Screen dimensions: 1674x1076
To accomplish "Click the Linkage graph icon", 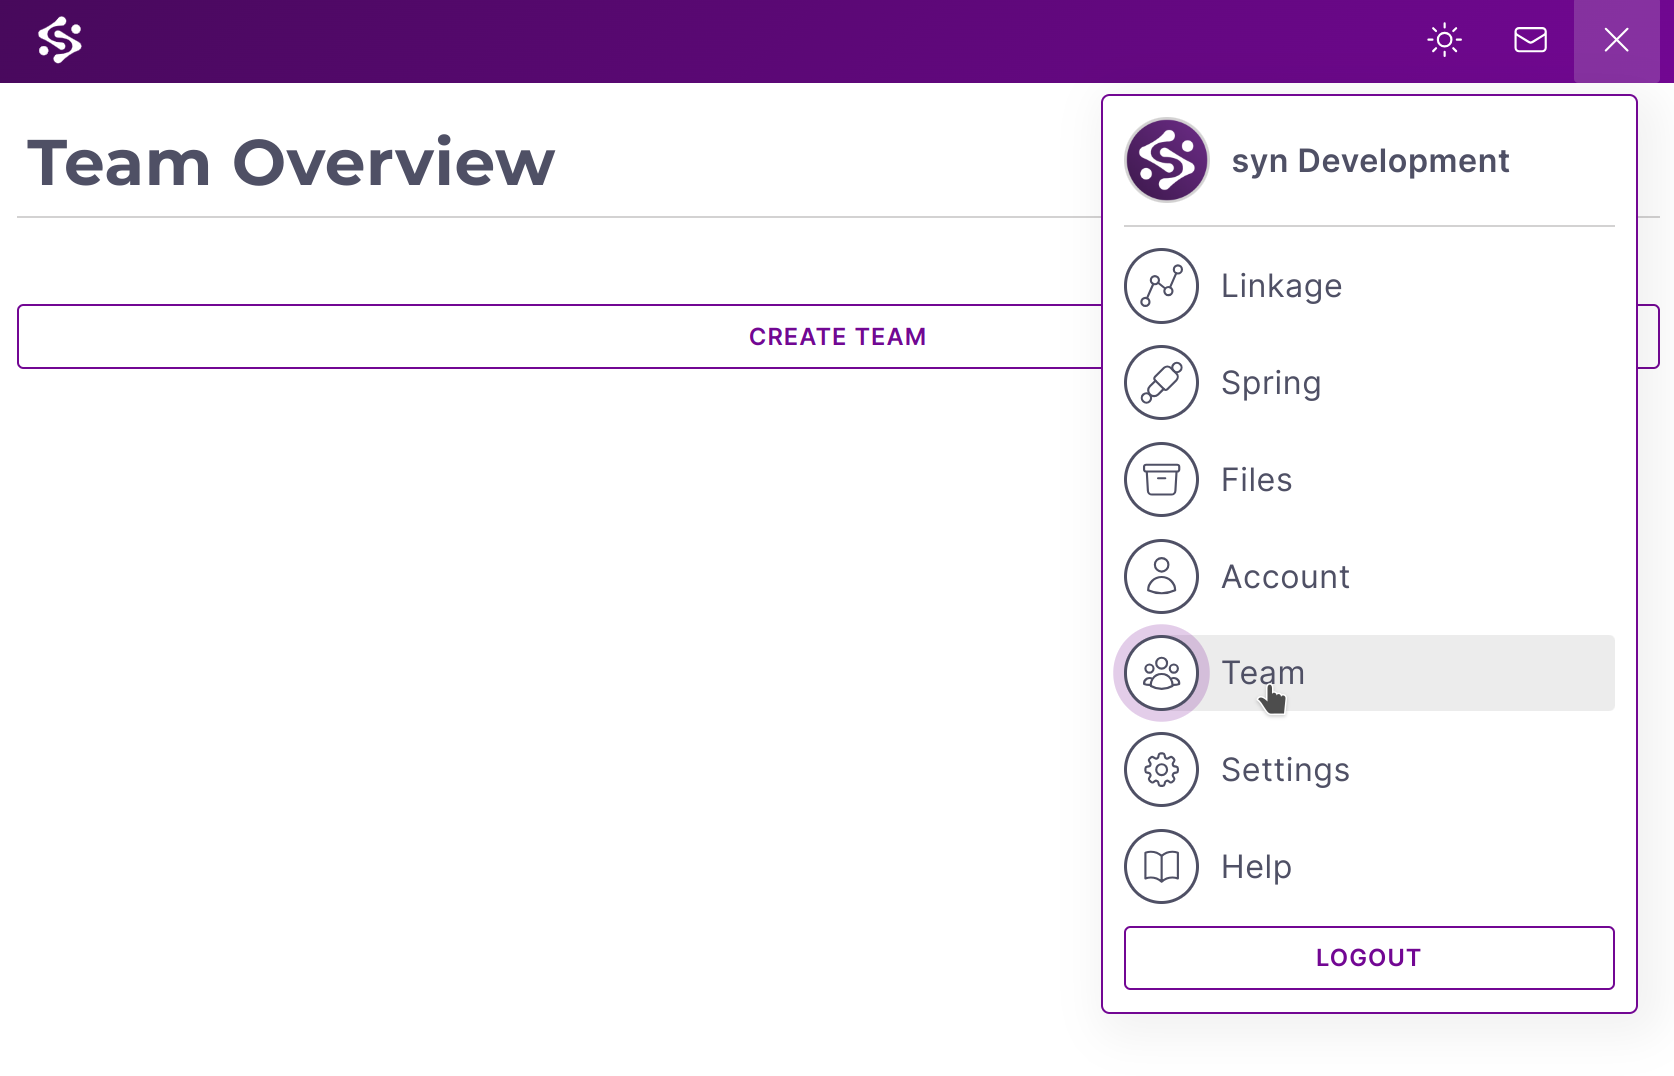I will click(x=1161, y=286).
